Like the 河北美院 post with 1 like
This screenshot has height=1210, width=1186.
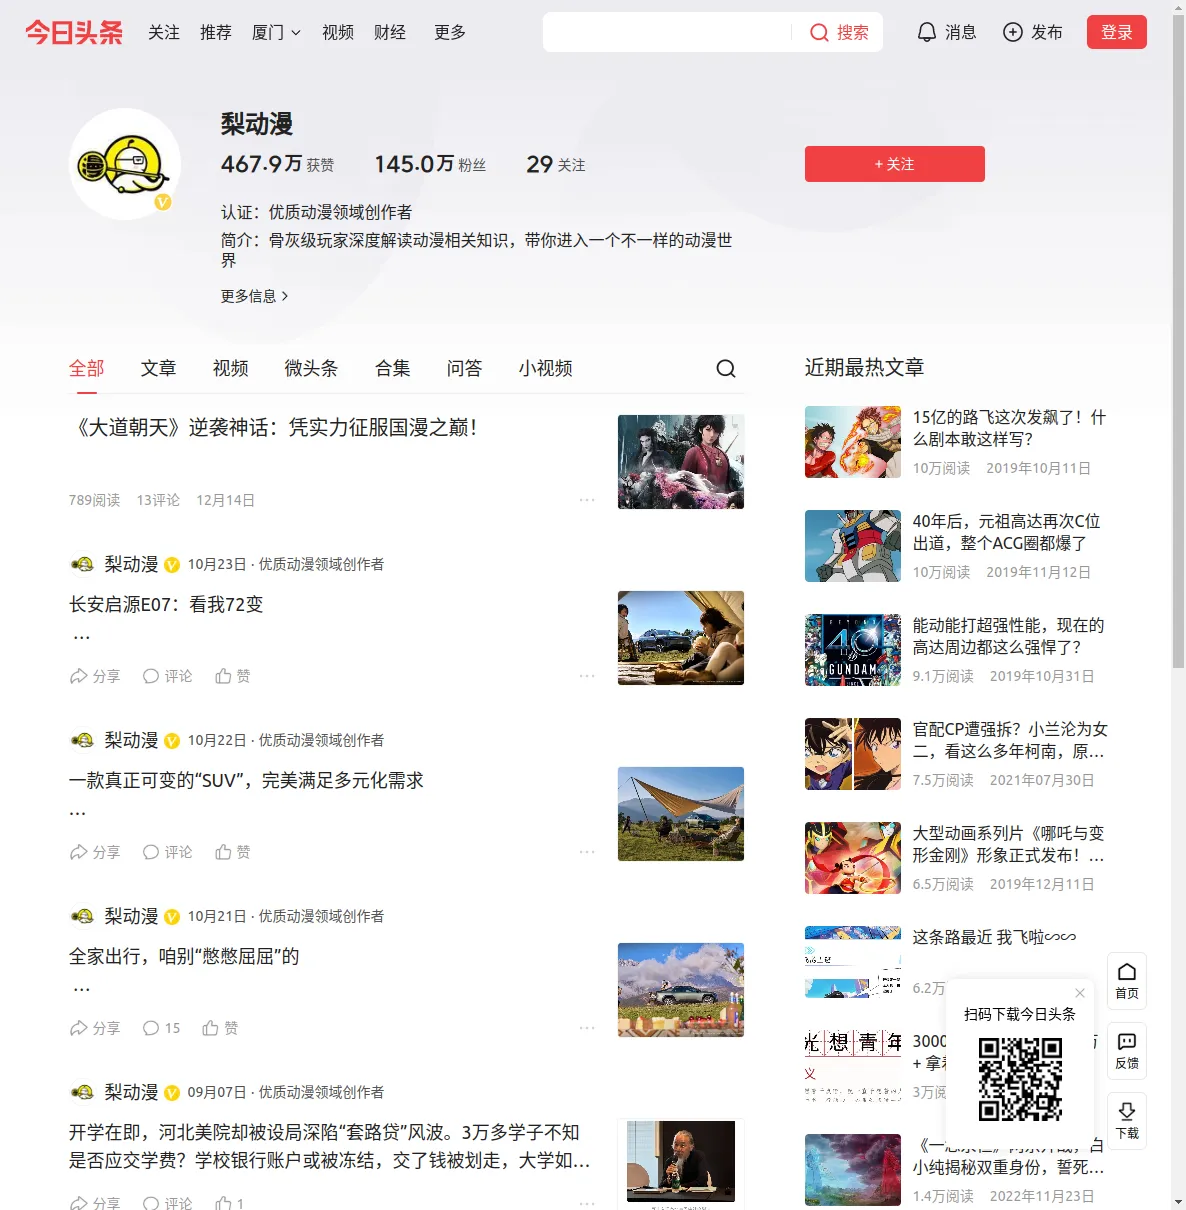pos(229,1203)
